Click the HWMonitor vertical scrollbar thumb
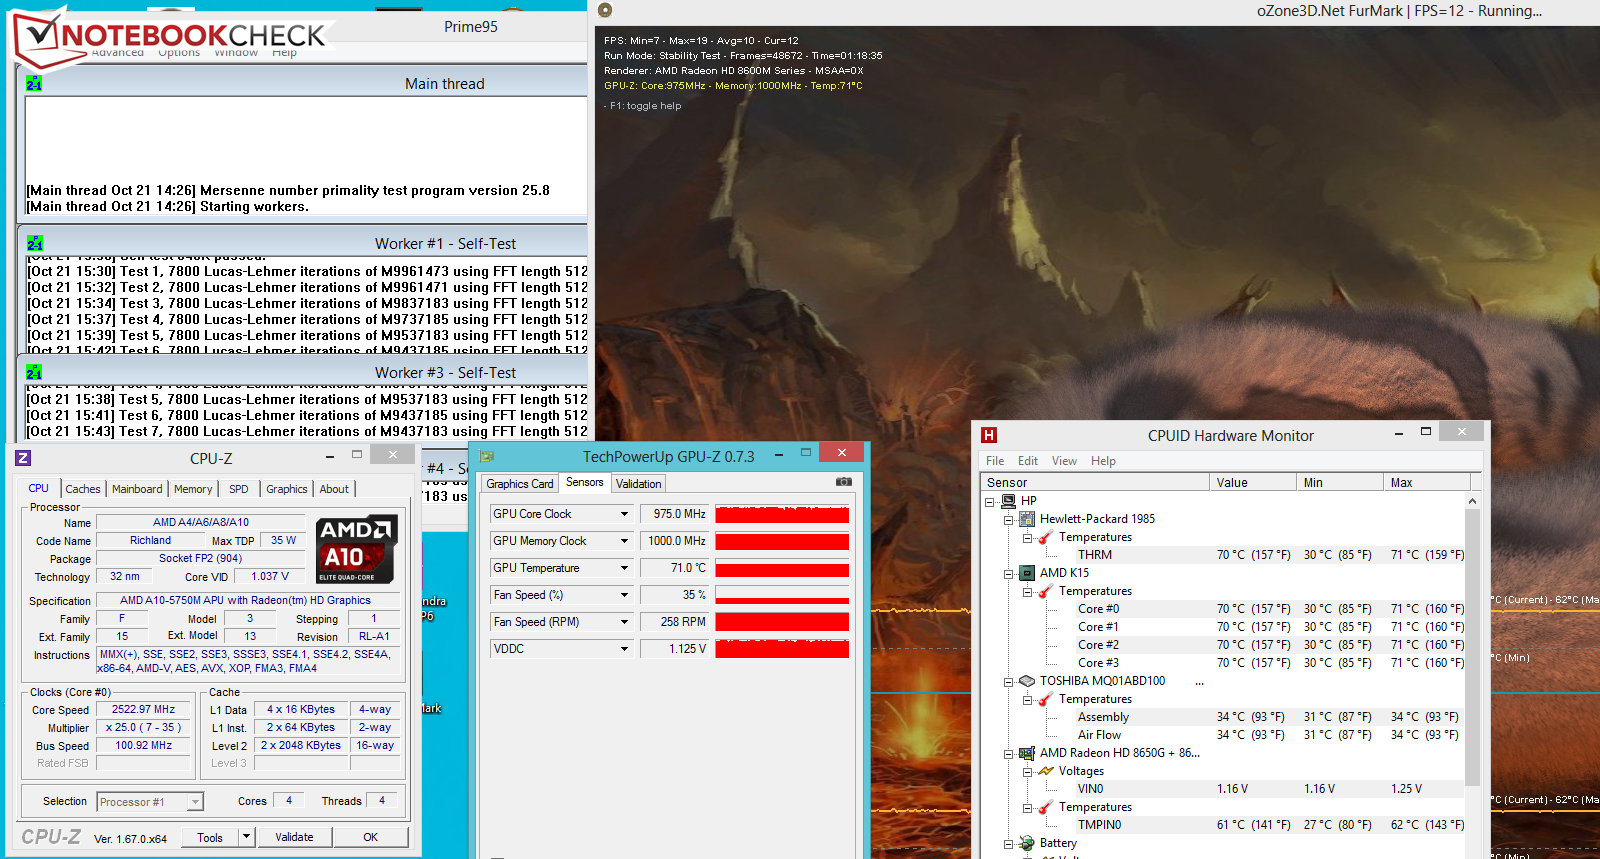 (x=1472, y=647)
